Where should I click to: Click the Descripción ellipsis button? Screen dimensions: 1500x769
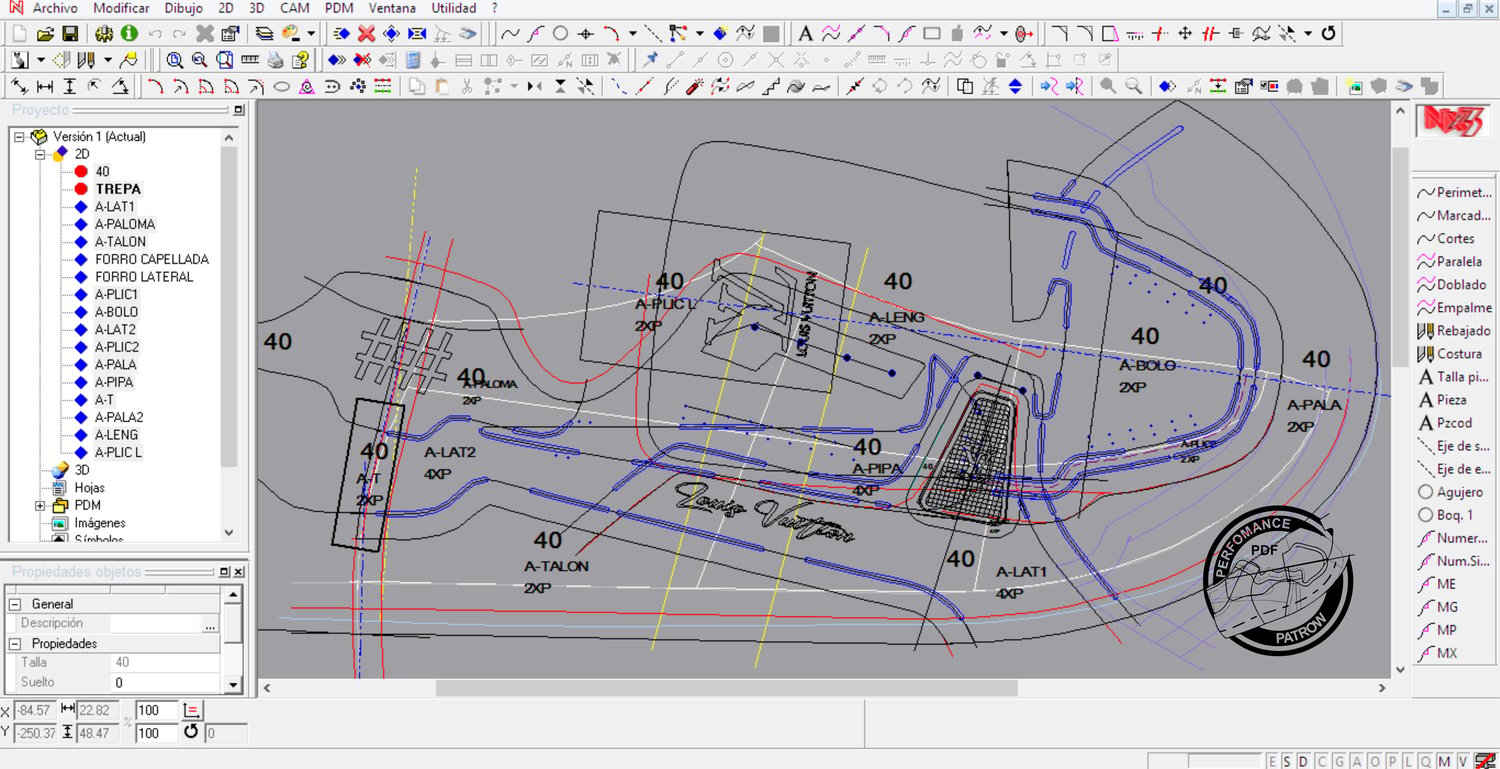point(210,624)
